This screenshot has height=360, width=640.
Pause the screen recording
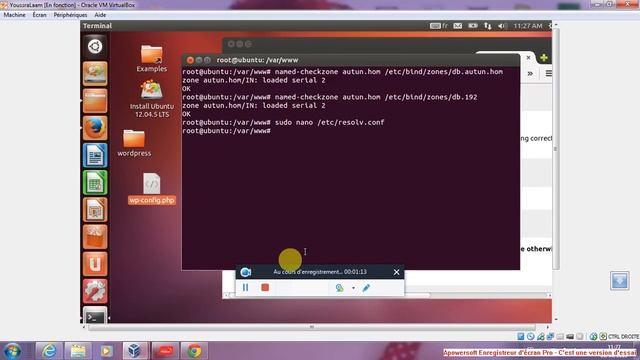pos(245,288)
